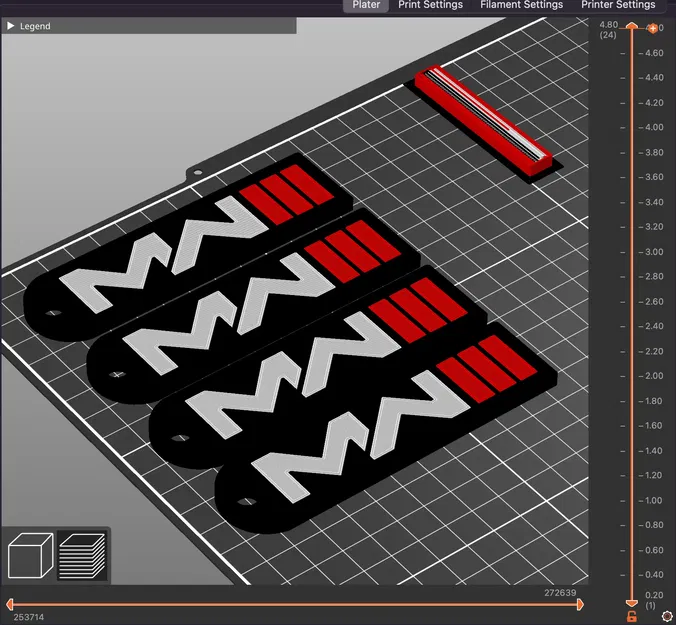676x625 pixels.
Task: Select the red wipe tower block
Action: coord(484,121)
